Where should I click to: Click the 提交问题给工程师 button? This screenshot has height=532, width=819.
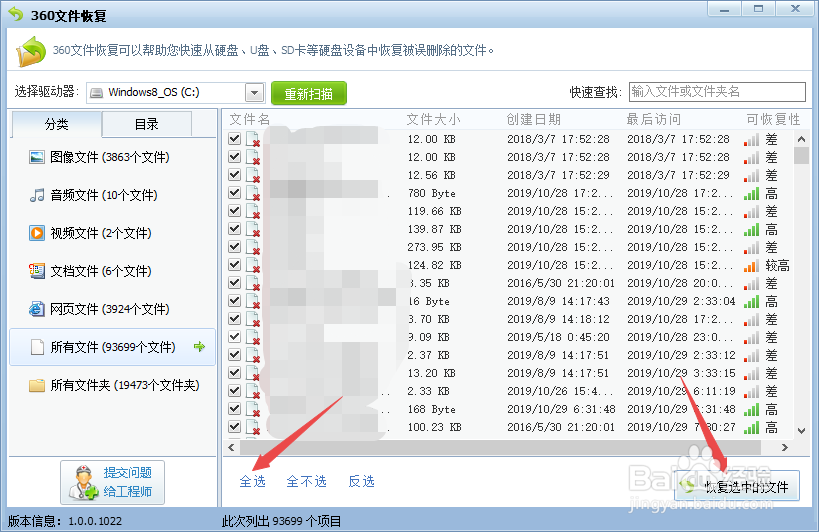point(112,482)
